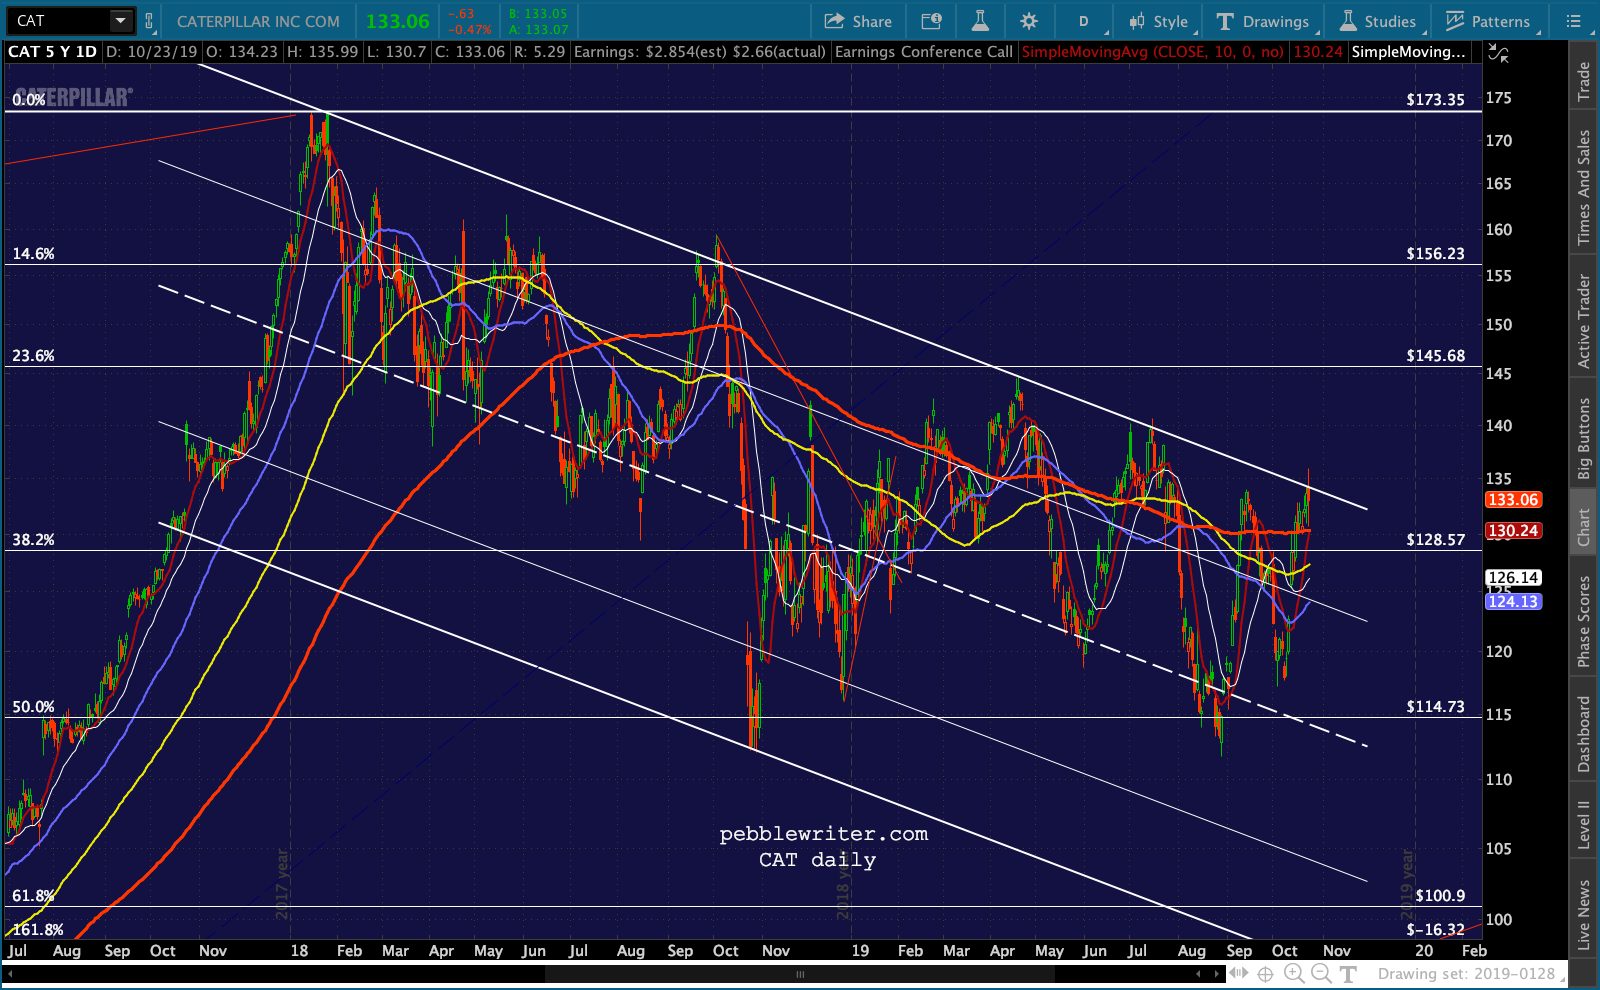Viewport: 1600px width, 990px height.
Task: Click the symbol link chain icon
Action: [149, 21]
